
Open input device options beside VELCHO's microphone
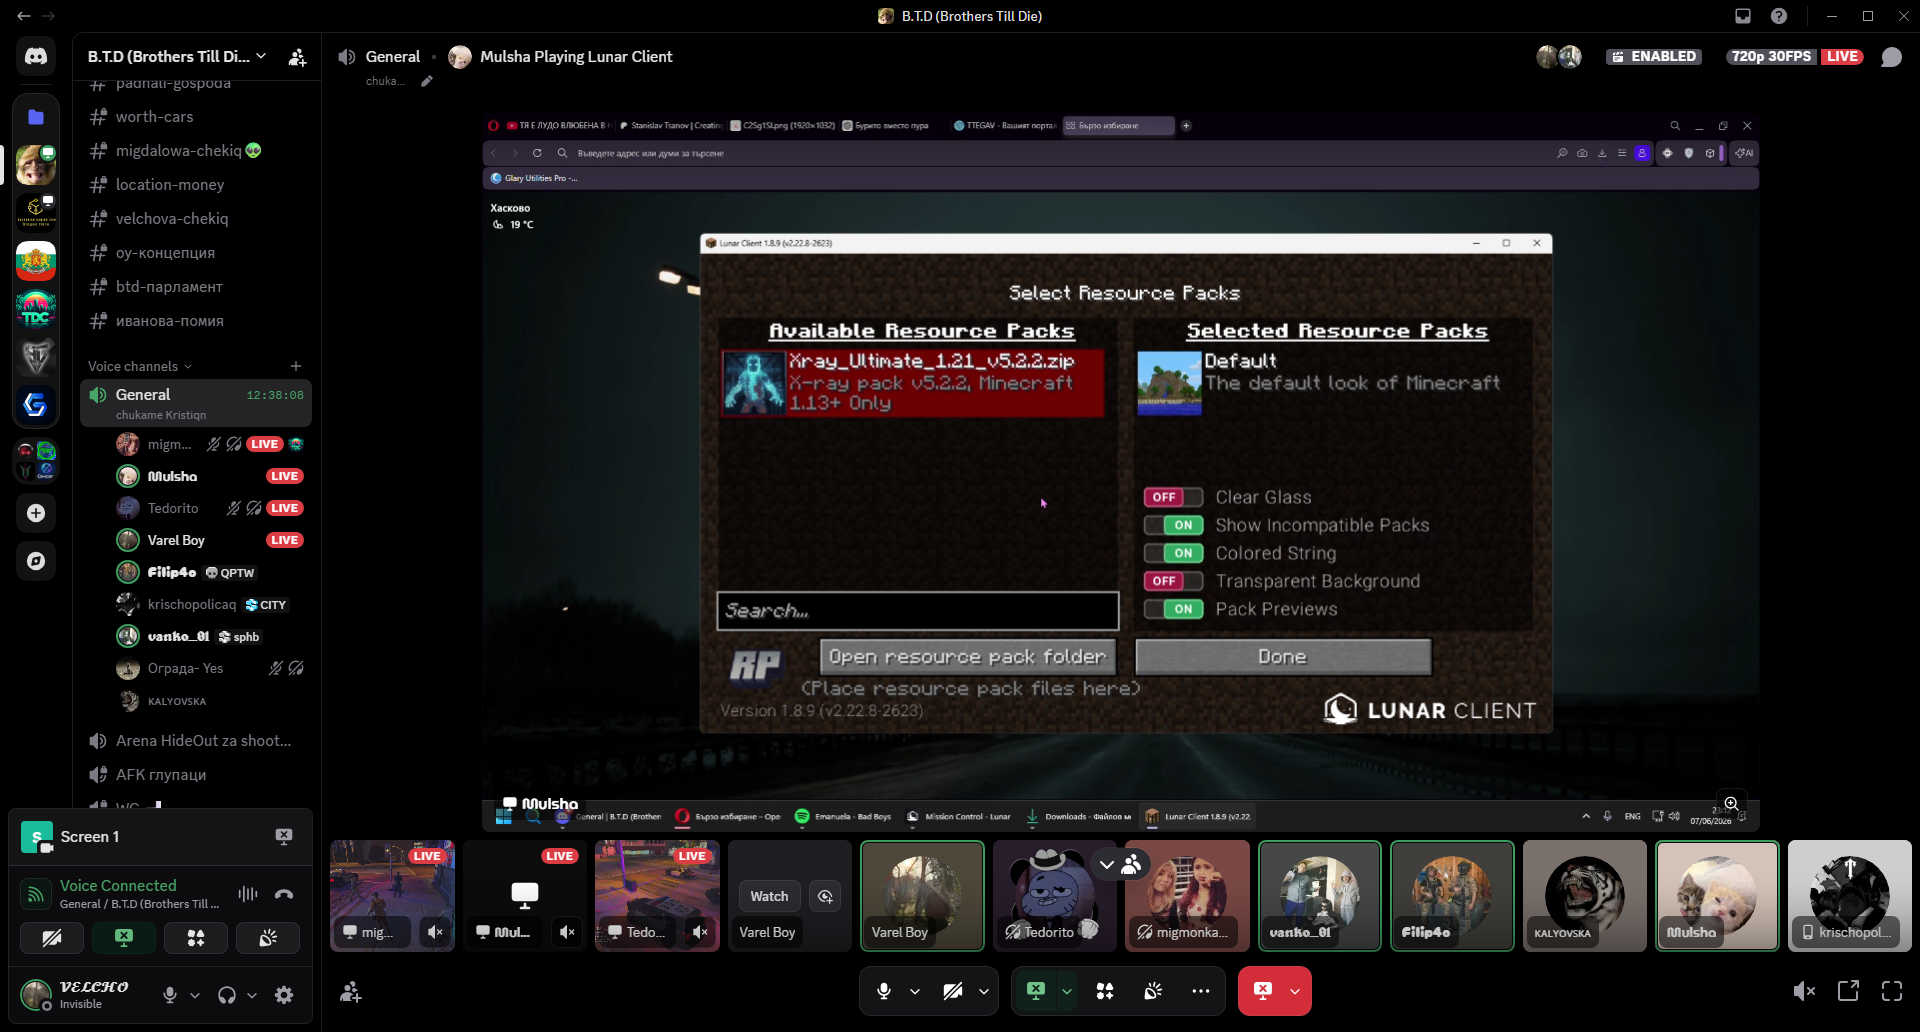click(195, 995)
